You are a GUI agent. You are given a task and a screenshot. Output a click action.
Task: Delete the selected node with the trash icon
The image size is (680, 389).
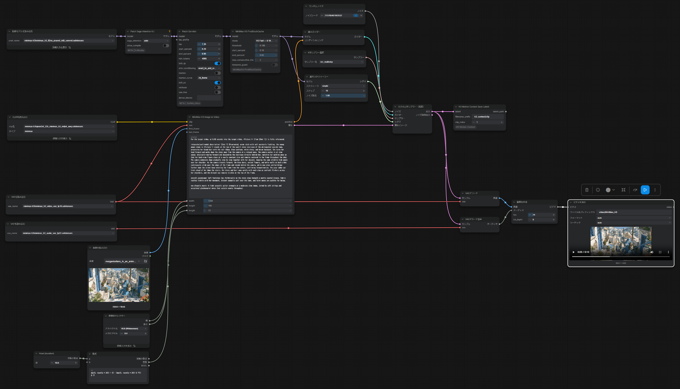tap(587, 190)
